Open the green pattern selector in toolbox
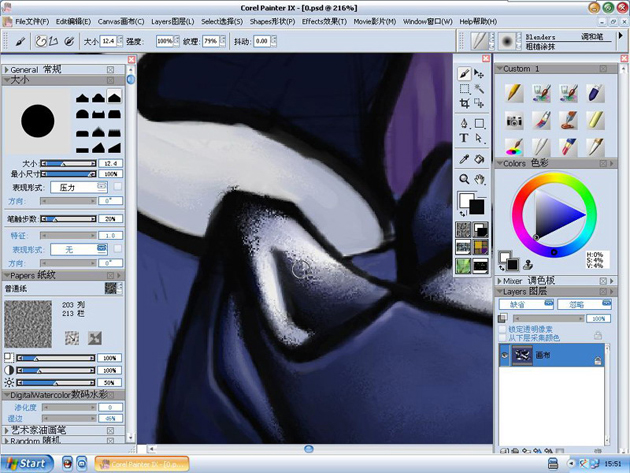Screen dimensions: 630x473 pos(463,266)
